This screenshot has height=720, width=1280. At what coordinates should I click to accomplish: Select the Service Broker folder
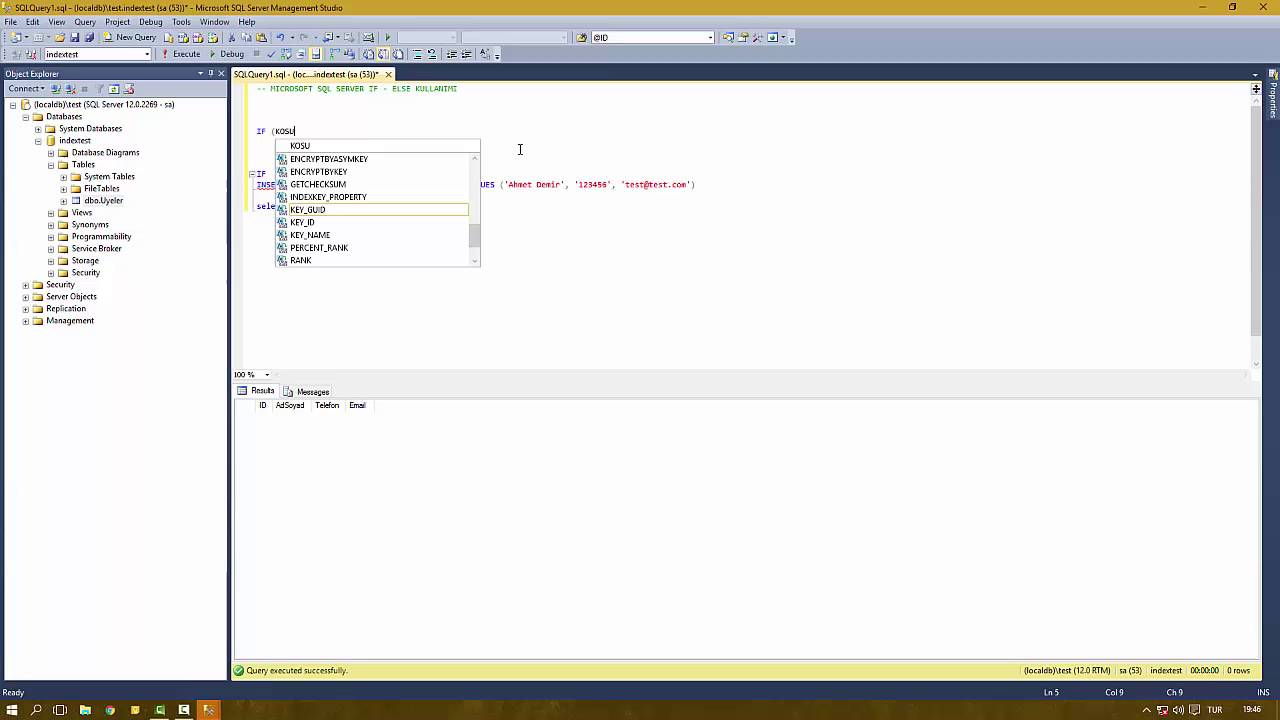click(96, 249)
